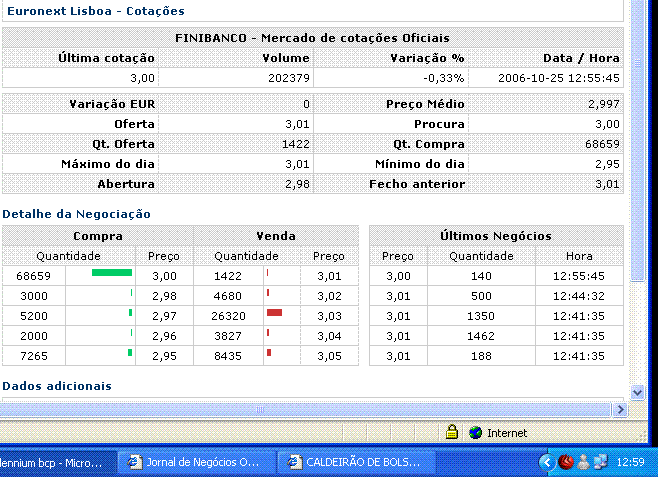This screenshot has height=480, width=662.
Task: Click the green buy bar for 68659
Action: click(112, 273)
